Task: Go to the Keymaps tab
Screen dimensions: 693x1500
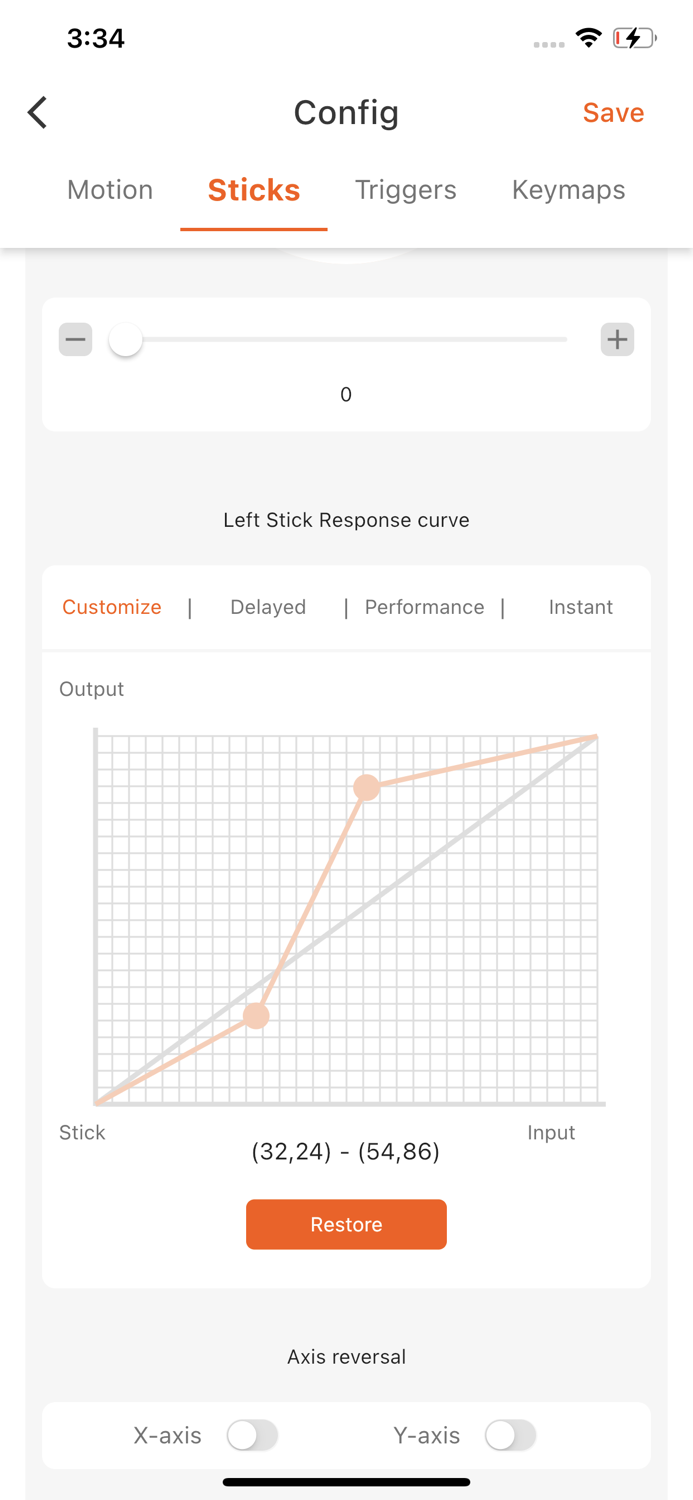Action: click(568, 190)
